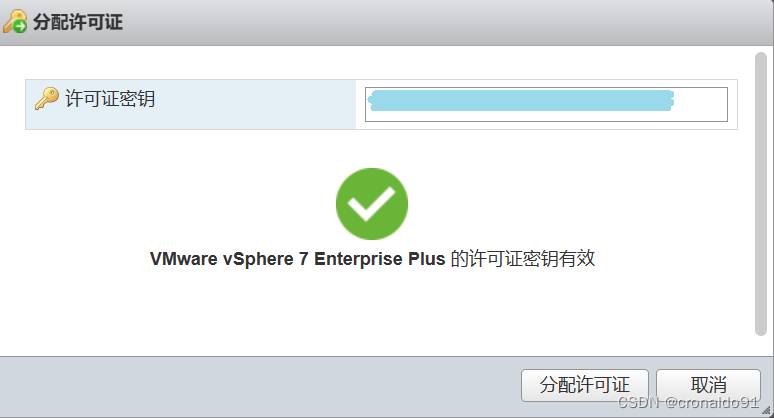774x418 pixels.
Task: Click the golden key icon beside 许可证密钥
Action: click(x=46, y=99)
